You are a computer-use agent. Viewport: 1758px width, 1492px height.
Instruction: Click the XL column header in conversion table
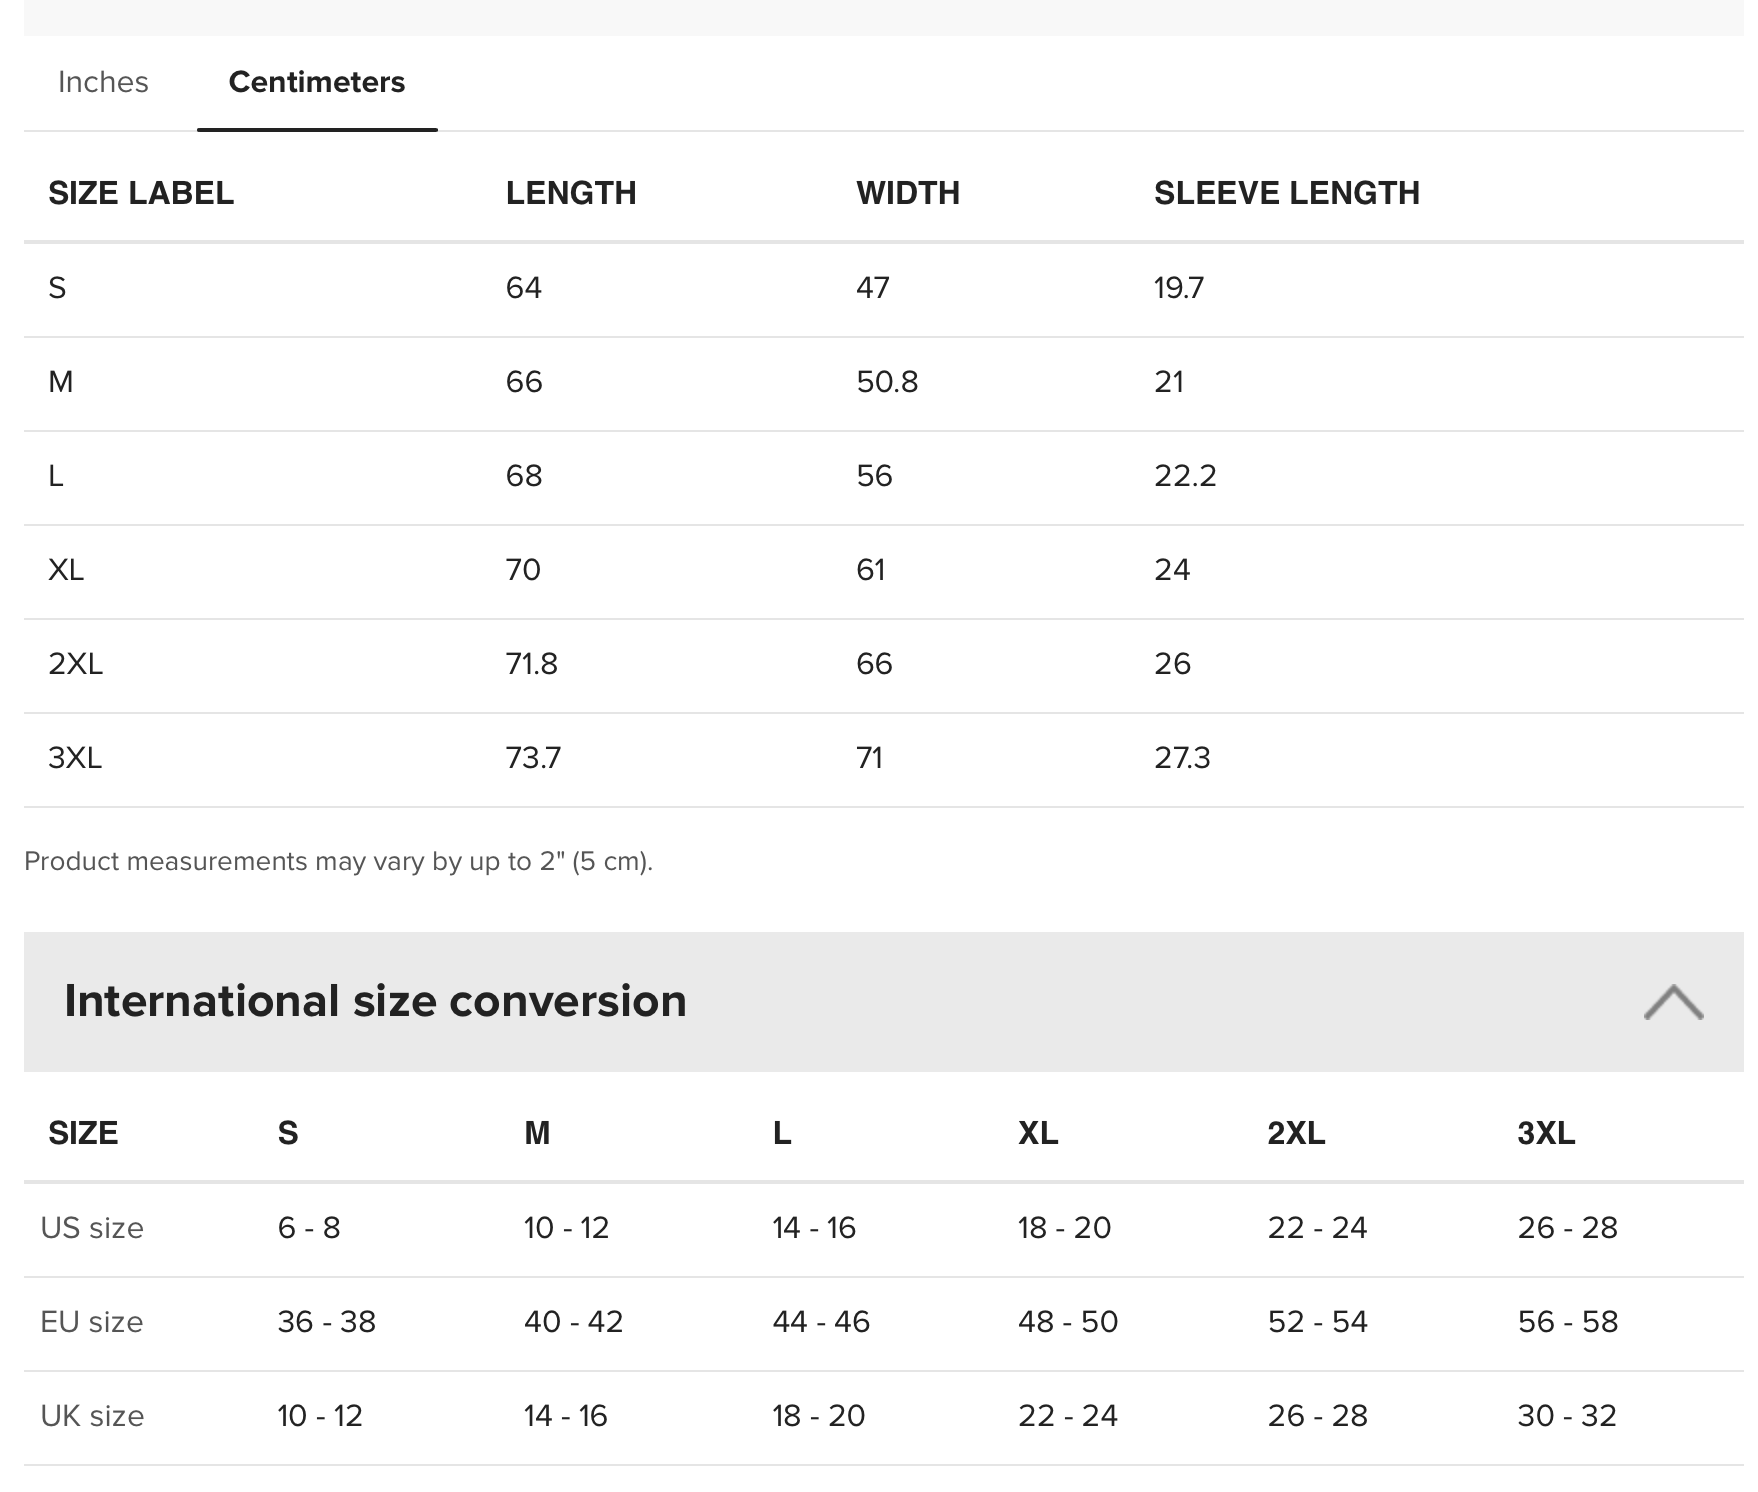1038,1133
